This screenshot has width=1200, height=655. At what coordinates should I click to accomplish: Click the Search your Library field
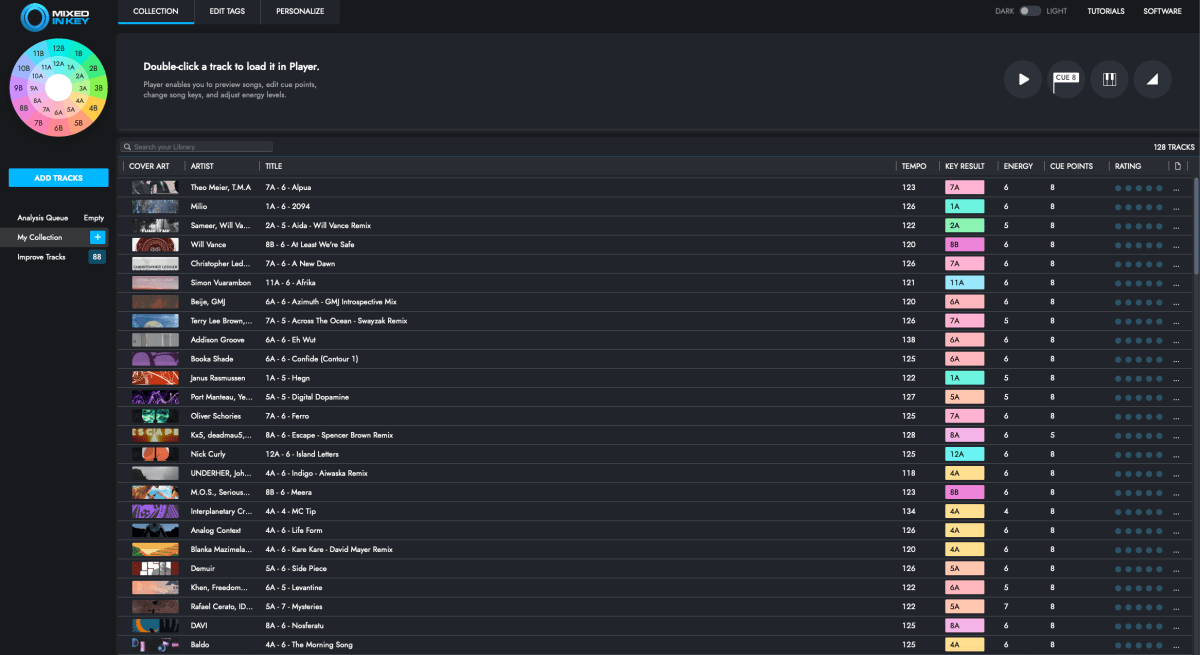pos(200,147)
